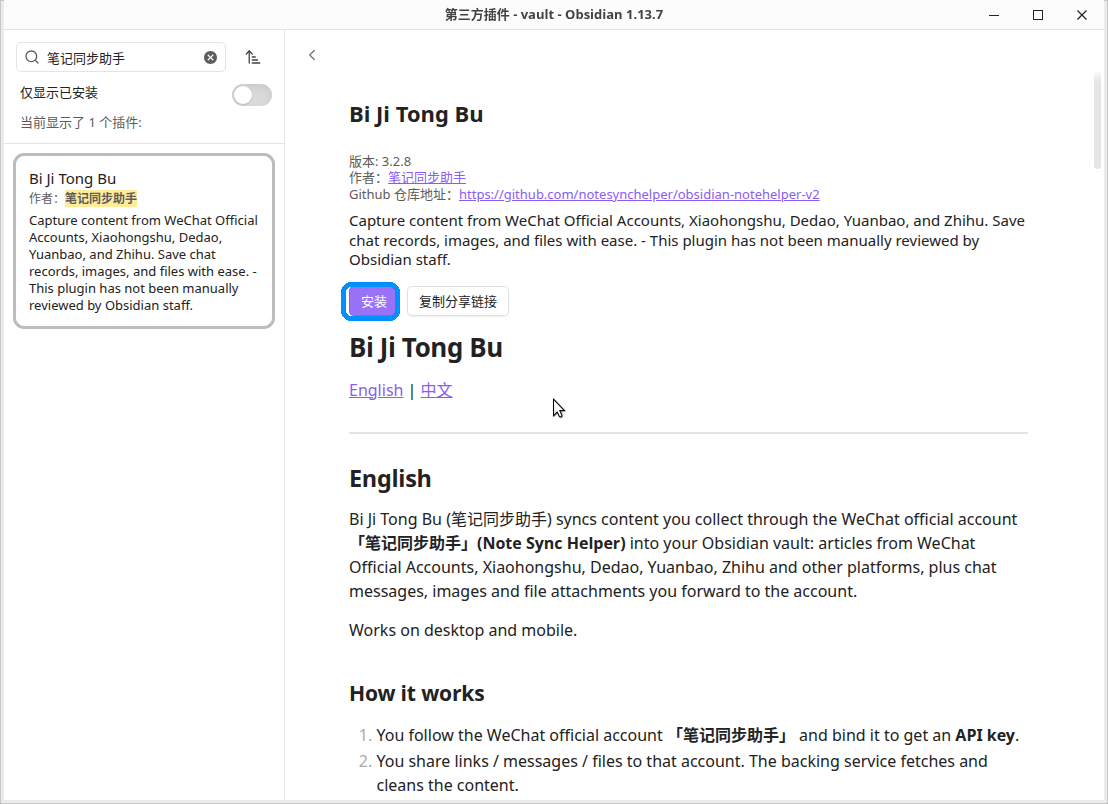
Task: Click the English section heading
Action: click(390, 479)
